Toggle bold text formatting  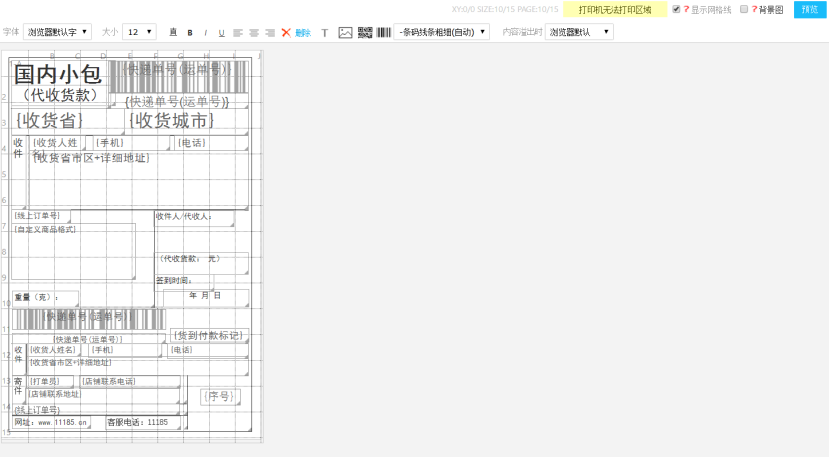[x=190, y=33]
